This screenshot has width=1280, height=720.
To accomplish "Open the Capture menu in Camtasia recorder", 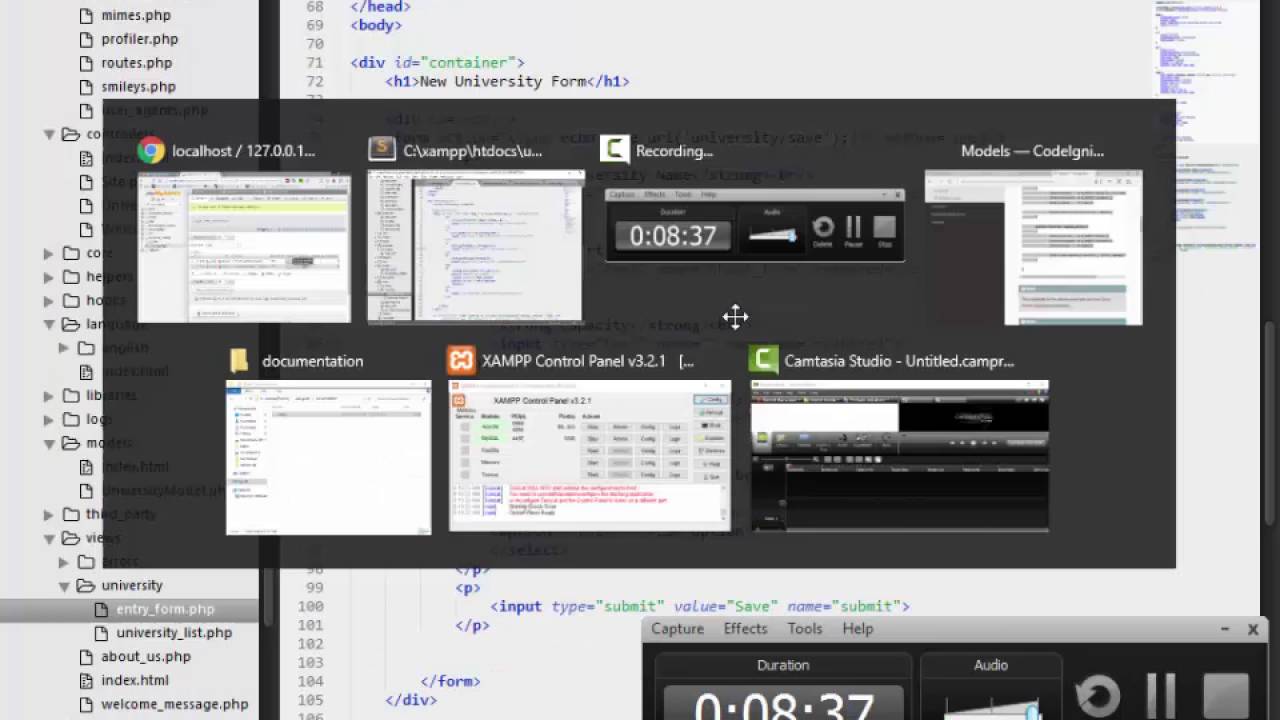I will [x=677, y=629].
